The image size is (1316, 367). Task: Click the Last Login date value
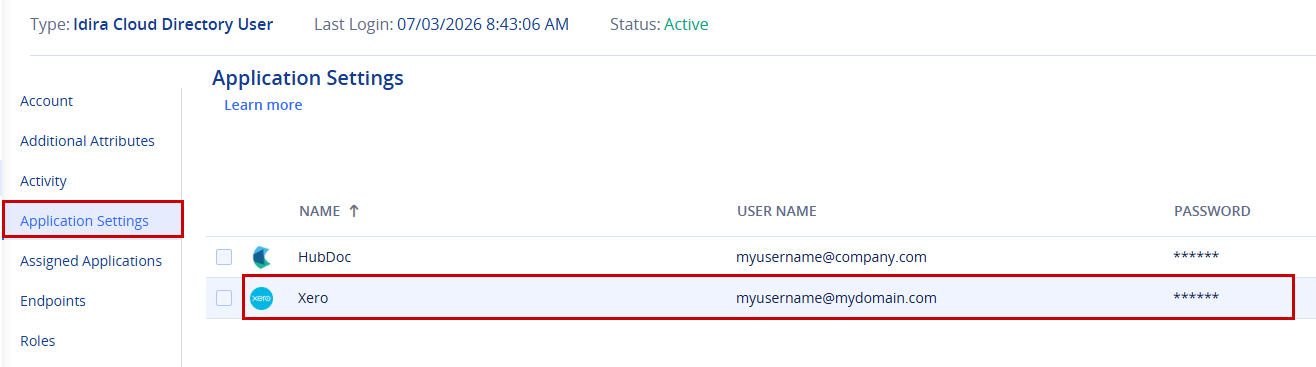[483, 24]
